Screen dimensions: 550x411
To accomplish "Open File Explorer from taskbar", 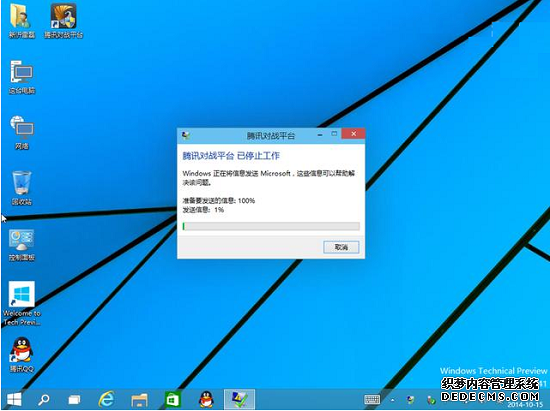I will 139,399.
